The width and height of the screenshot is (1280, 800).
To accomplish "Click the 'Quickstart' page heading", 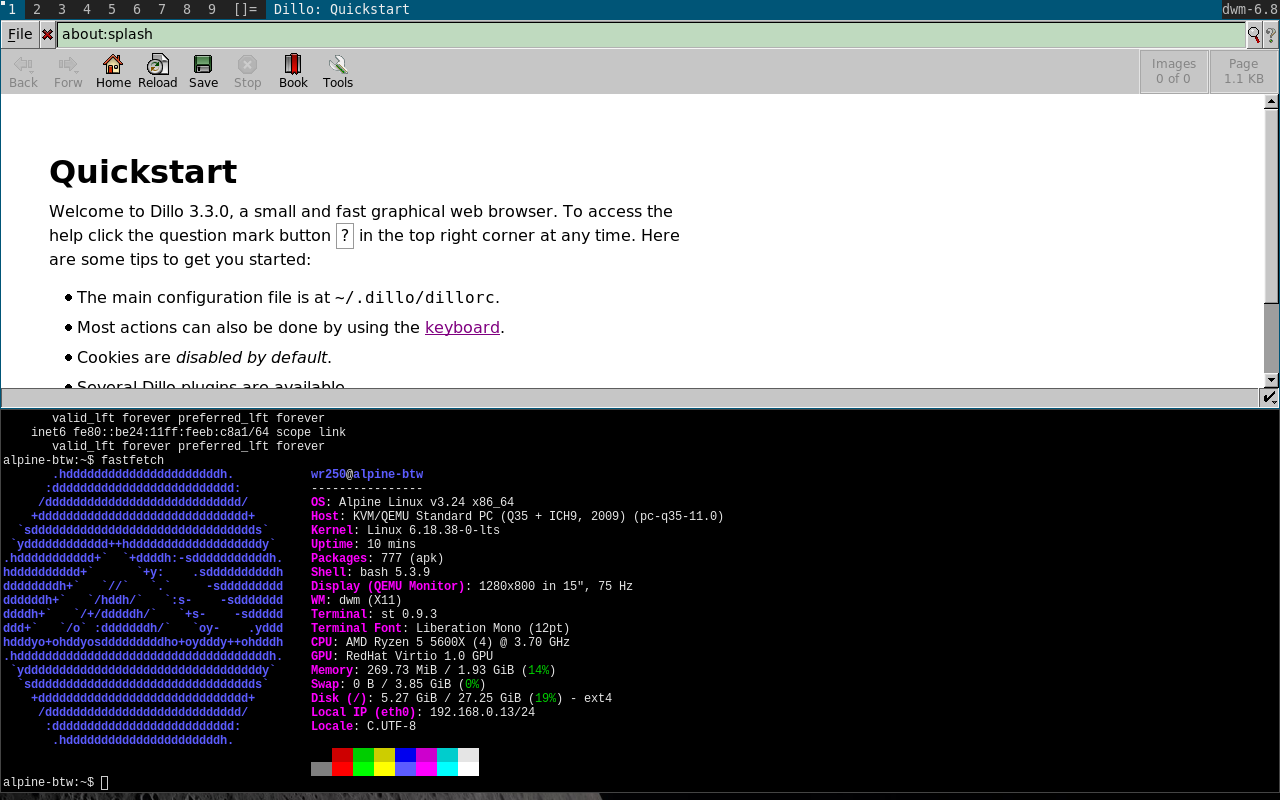I will click(x=143, y=172).
